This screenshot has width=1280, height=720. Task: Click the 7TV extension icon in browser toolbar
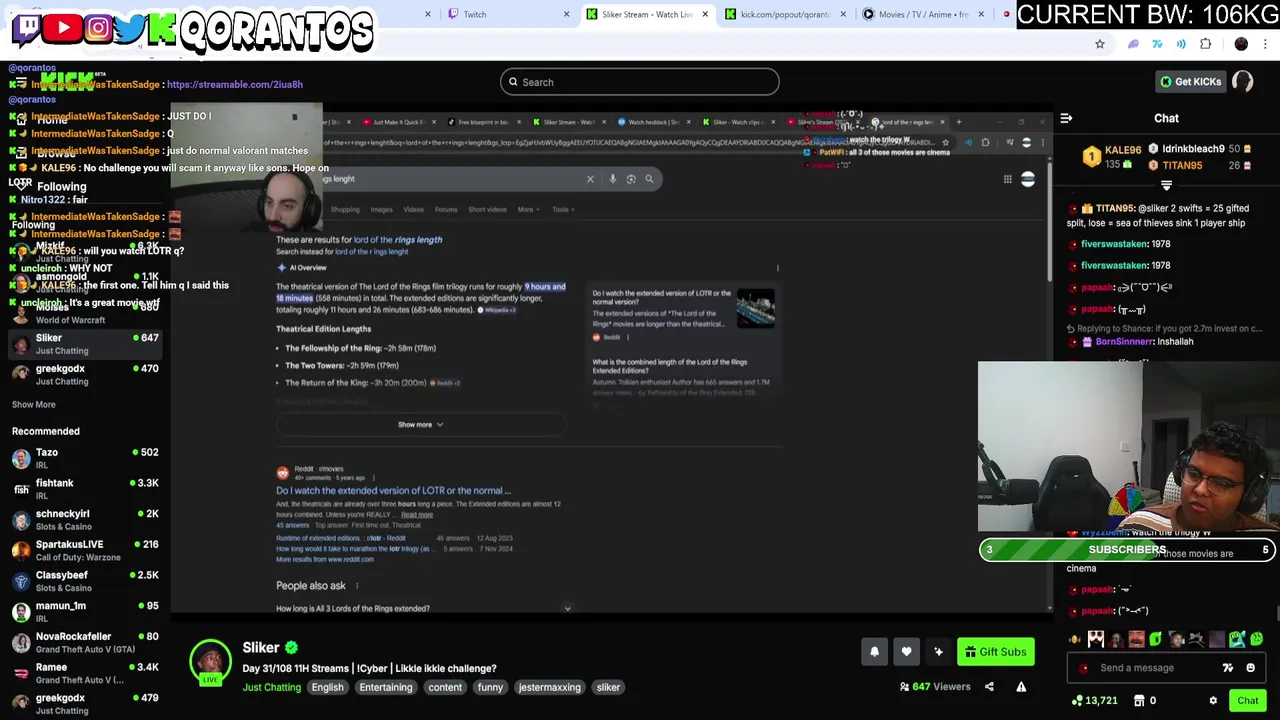click(x=1157, y=44)
